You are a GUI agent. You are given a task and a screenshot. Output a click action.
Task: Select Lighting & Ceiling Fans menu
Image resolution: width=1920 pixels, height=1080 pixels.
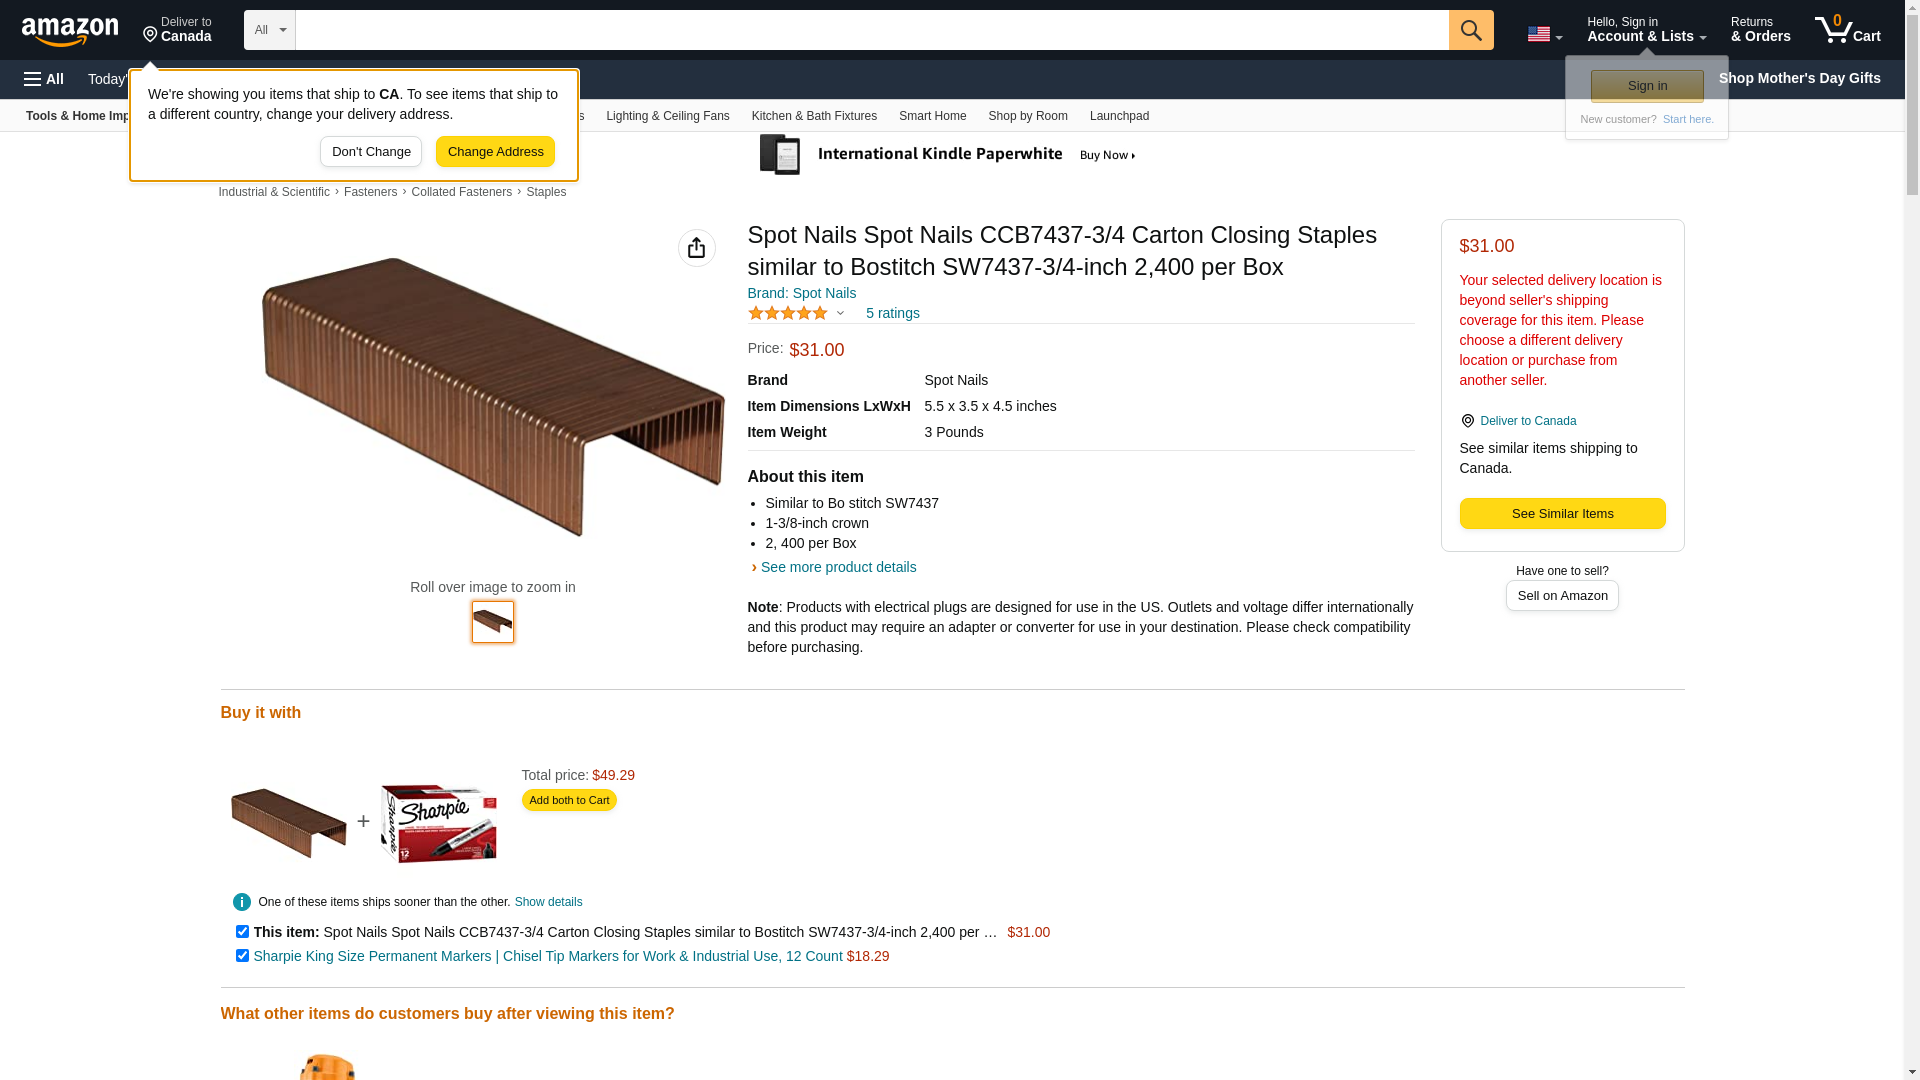pos(667,116)
